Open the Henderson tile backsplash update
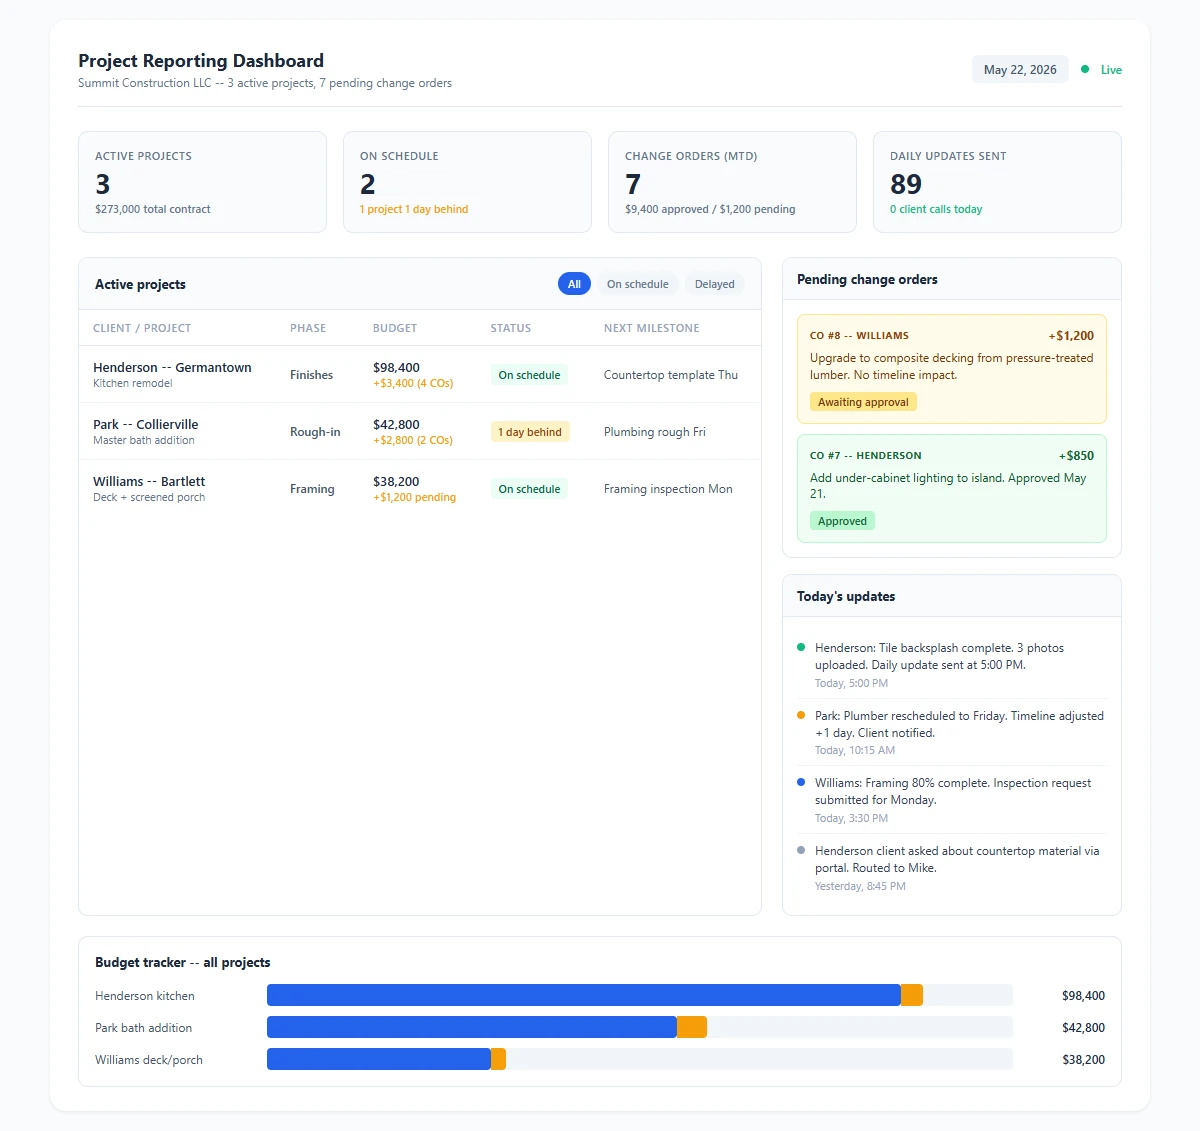Image resolution: width=1200 pixels, height=1131 pixels. click(x=952, y=665)
